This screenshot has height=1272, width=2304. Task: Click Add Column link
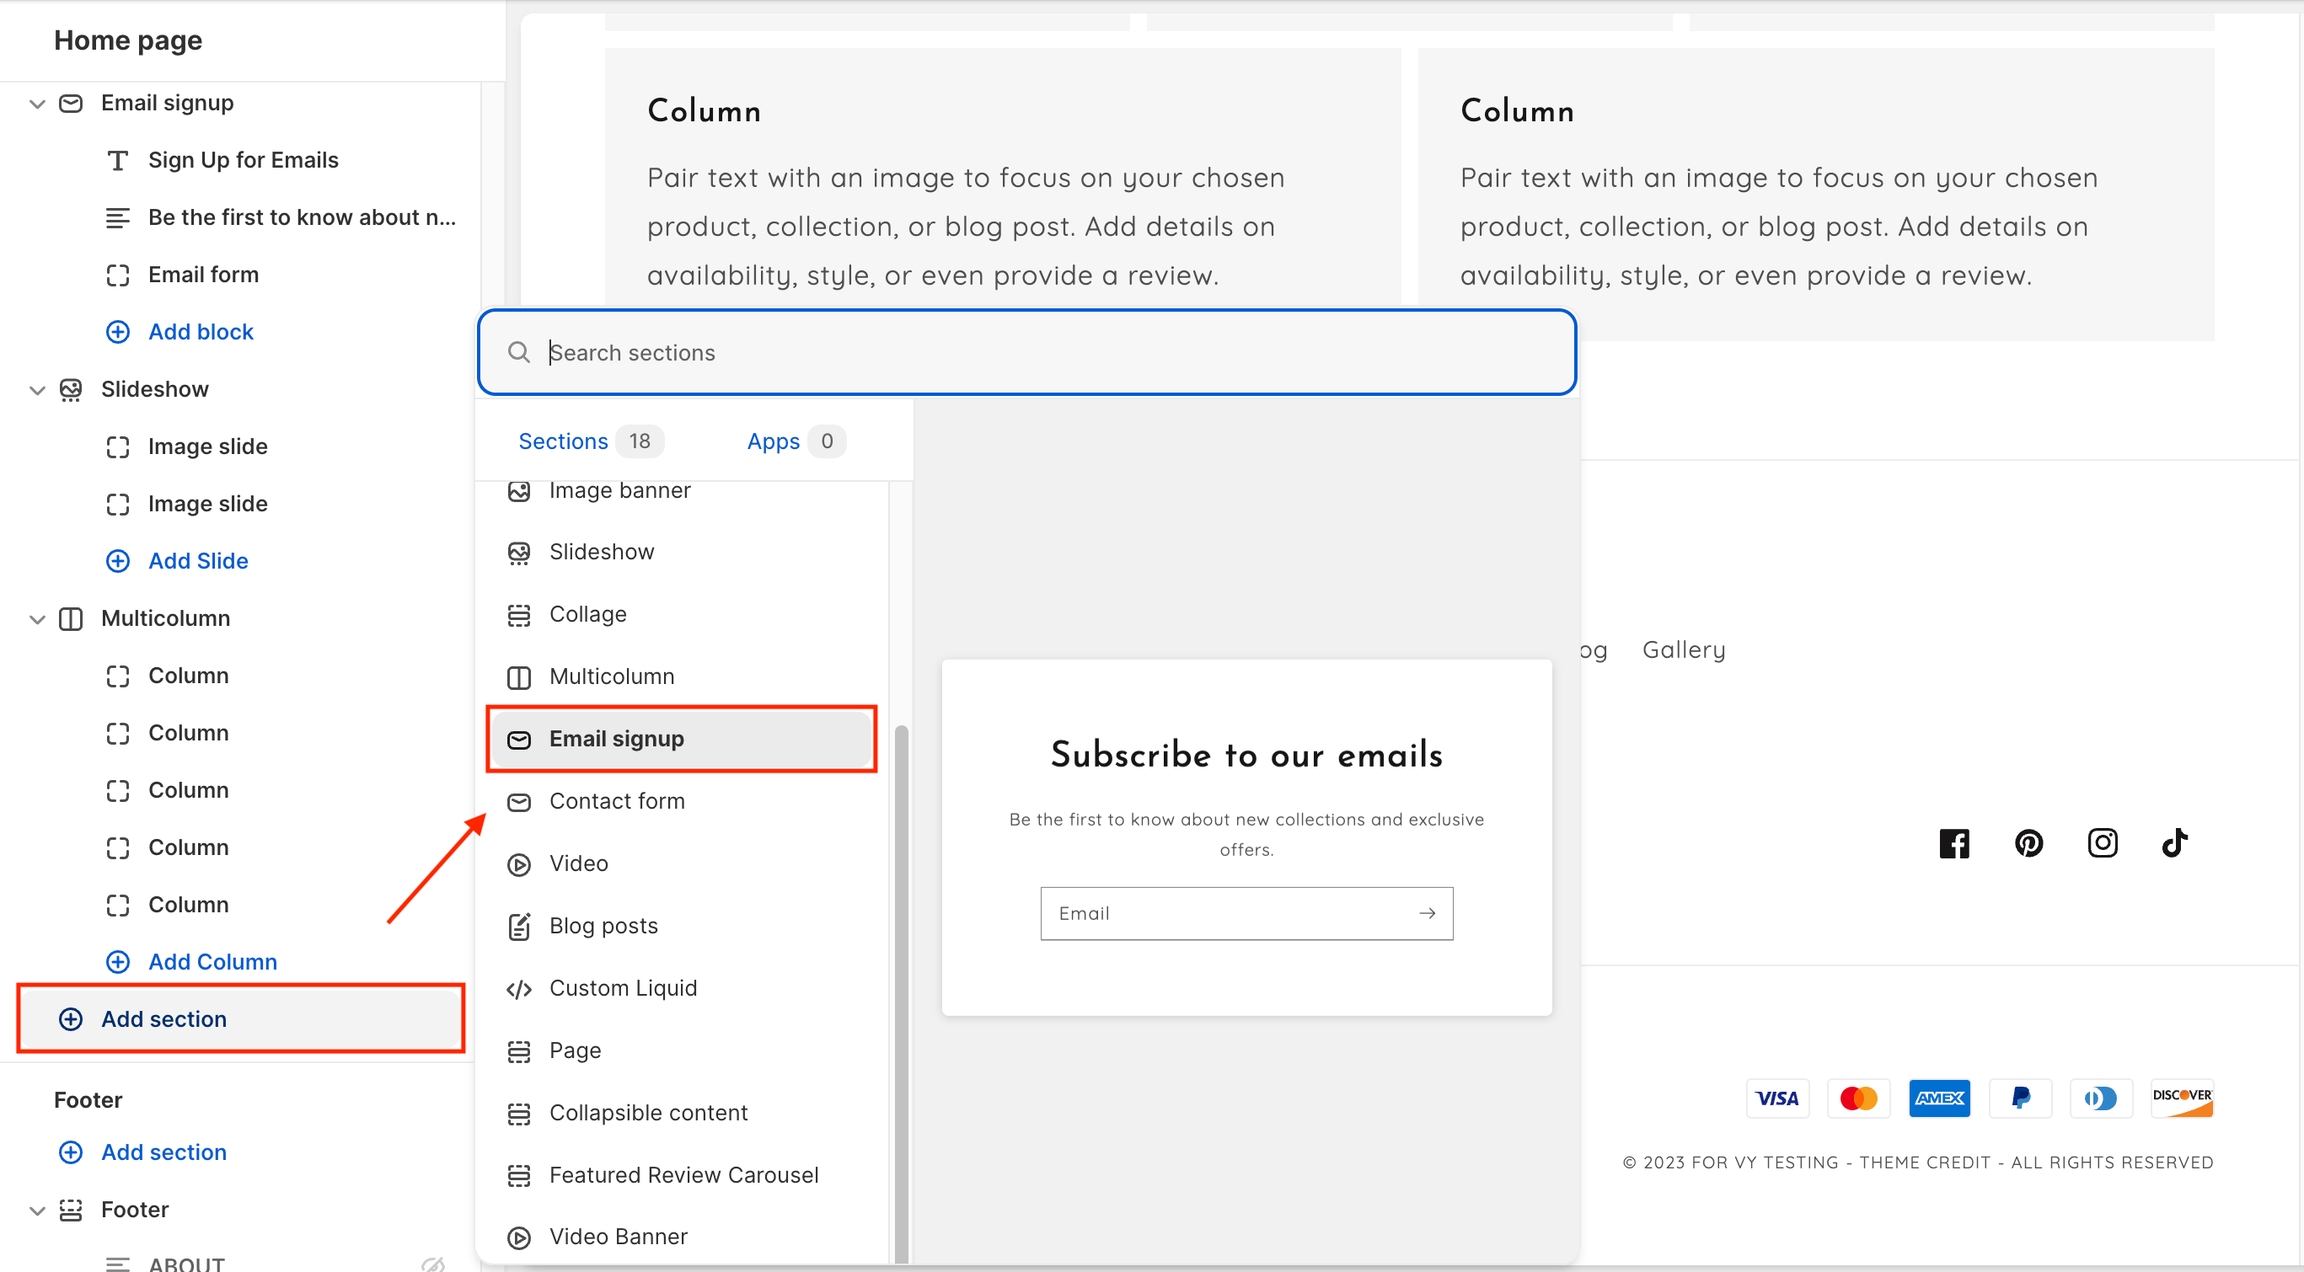(212, 962)
